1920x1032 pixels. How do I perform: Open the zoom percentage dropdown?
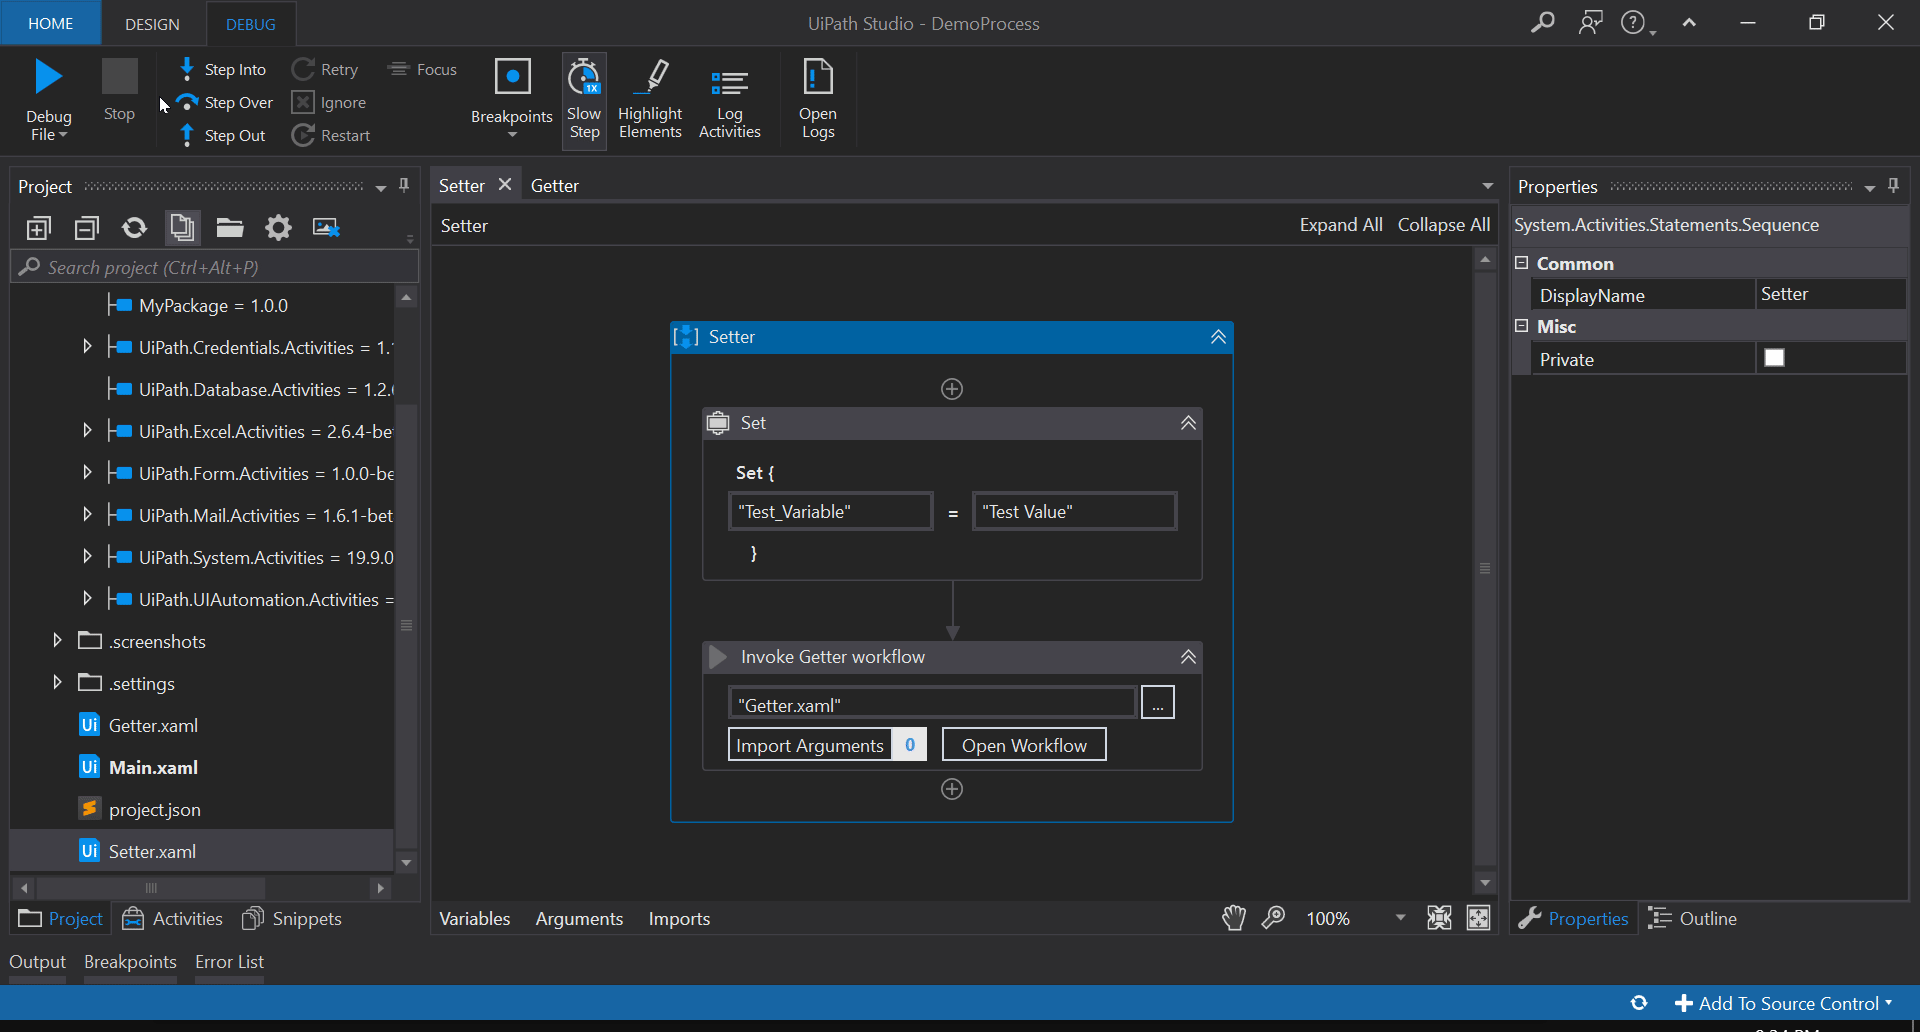tap(1400, 918)
